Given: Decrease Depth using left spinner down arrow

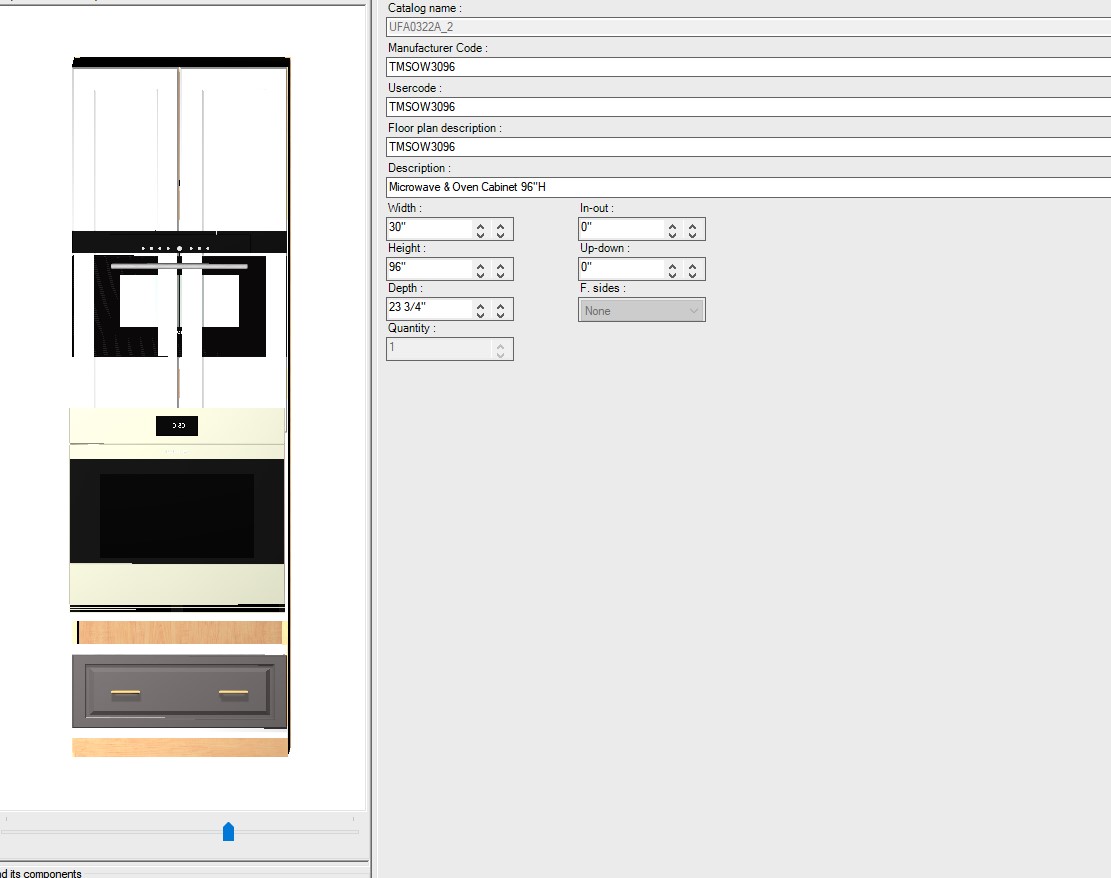Looking at the screenshot, I should coord(480,315).
